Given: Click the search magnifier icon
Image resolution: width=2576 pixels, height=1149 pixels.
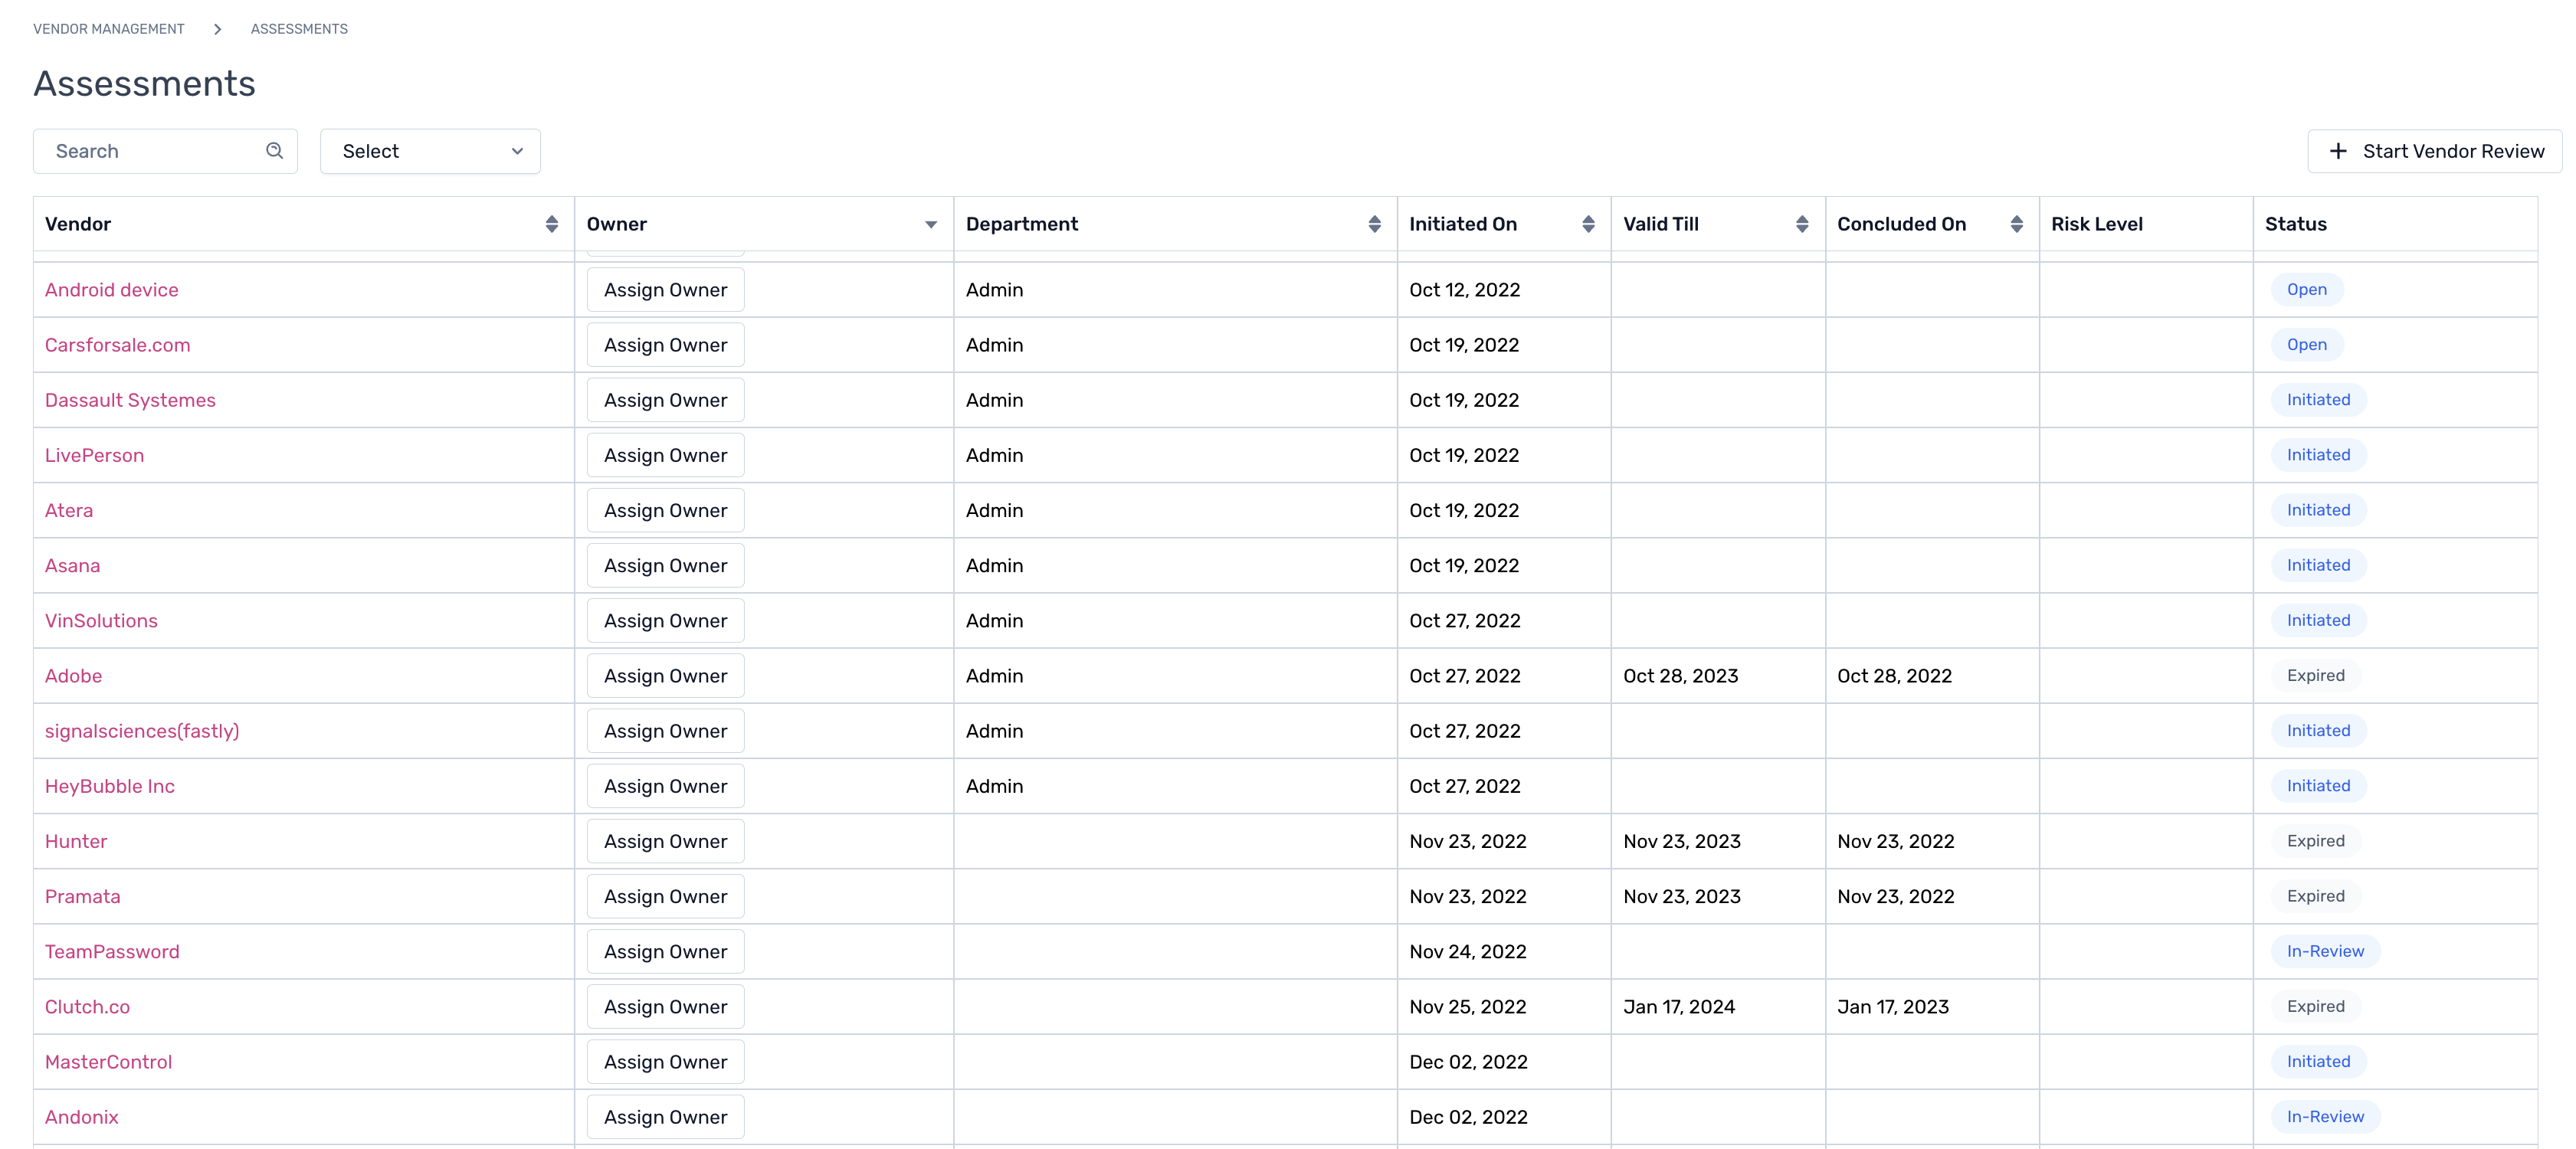Looking at the screenshot, I should pyautogui.click(x=274, y=151).
